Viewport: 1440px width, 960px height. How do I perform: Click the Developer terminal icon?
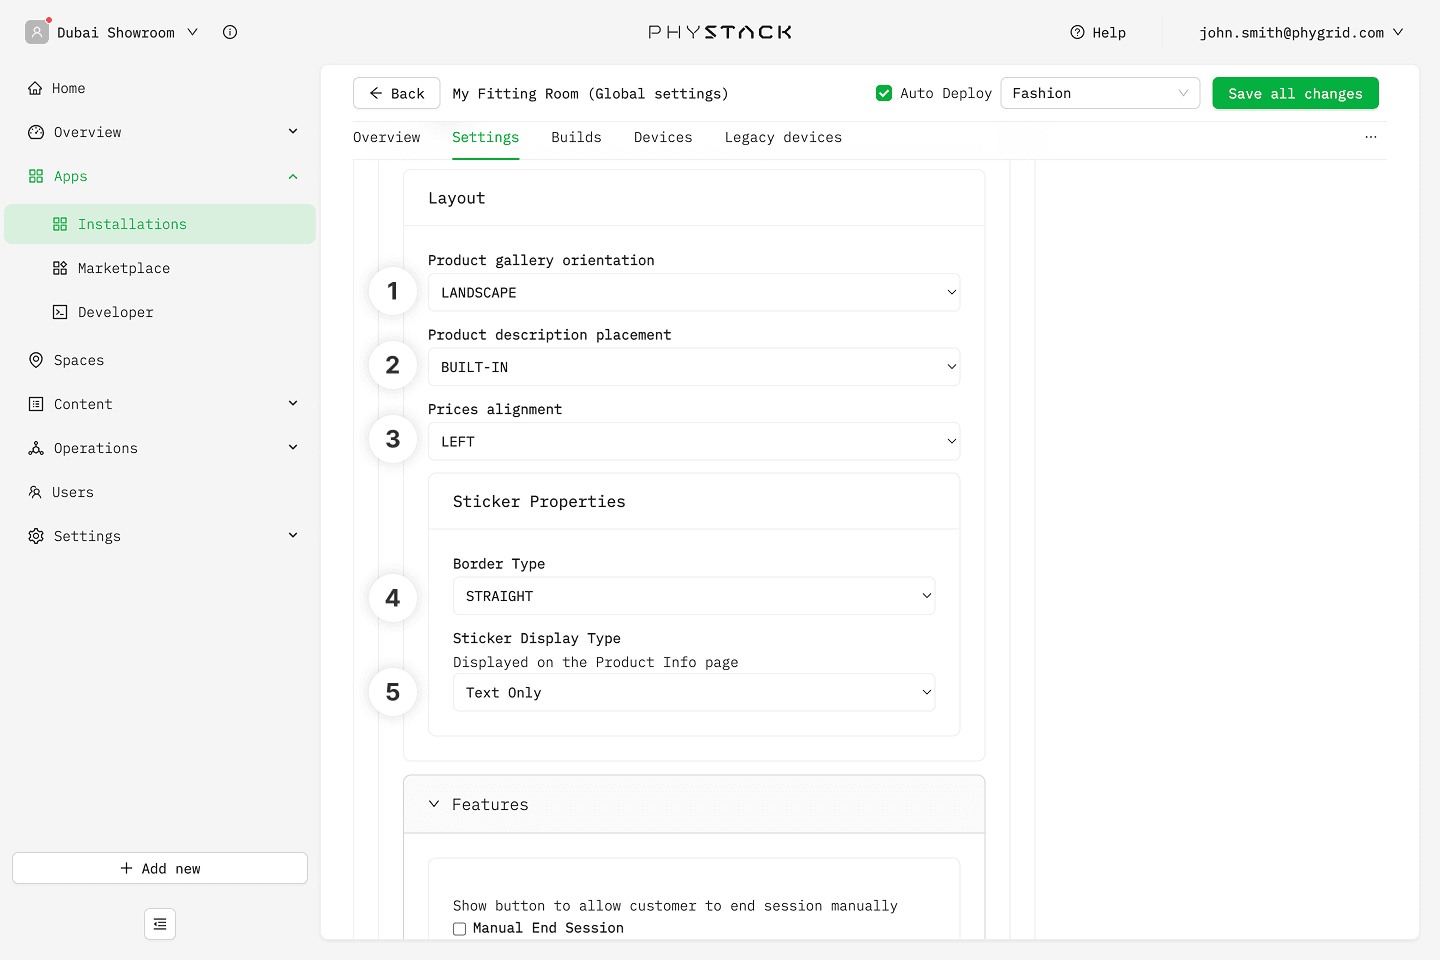(x=60, y=312)
